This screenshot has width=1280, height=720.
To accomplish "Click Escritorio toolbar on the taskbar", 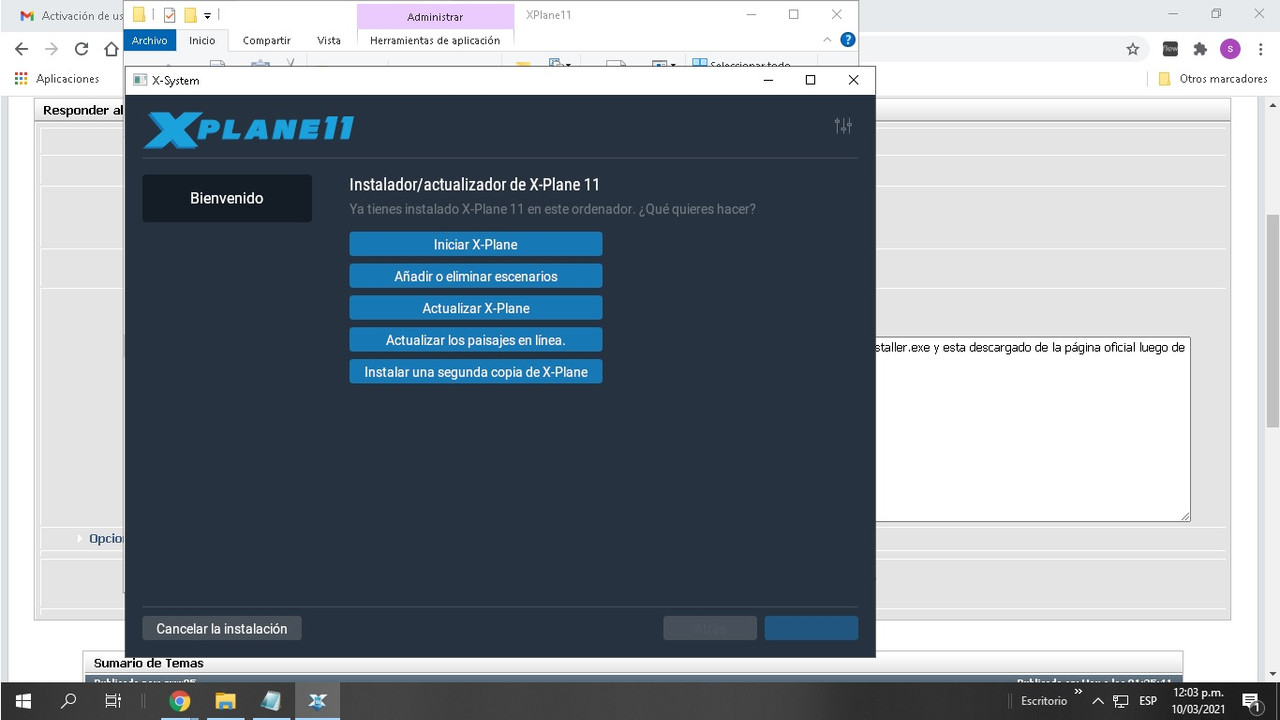I will point(1044,701).
